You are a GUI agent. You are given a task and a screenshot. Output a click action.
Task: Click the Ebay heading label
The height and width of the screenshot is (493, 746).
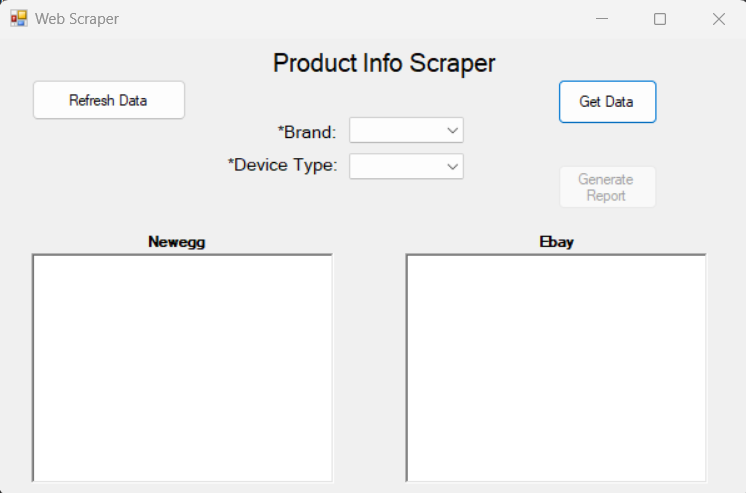pyautogui.click(x=557, y=242)
